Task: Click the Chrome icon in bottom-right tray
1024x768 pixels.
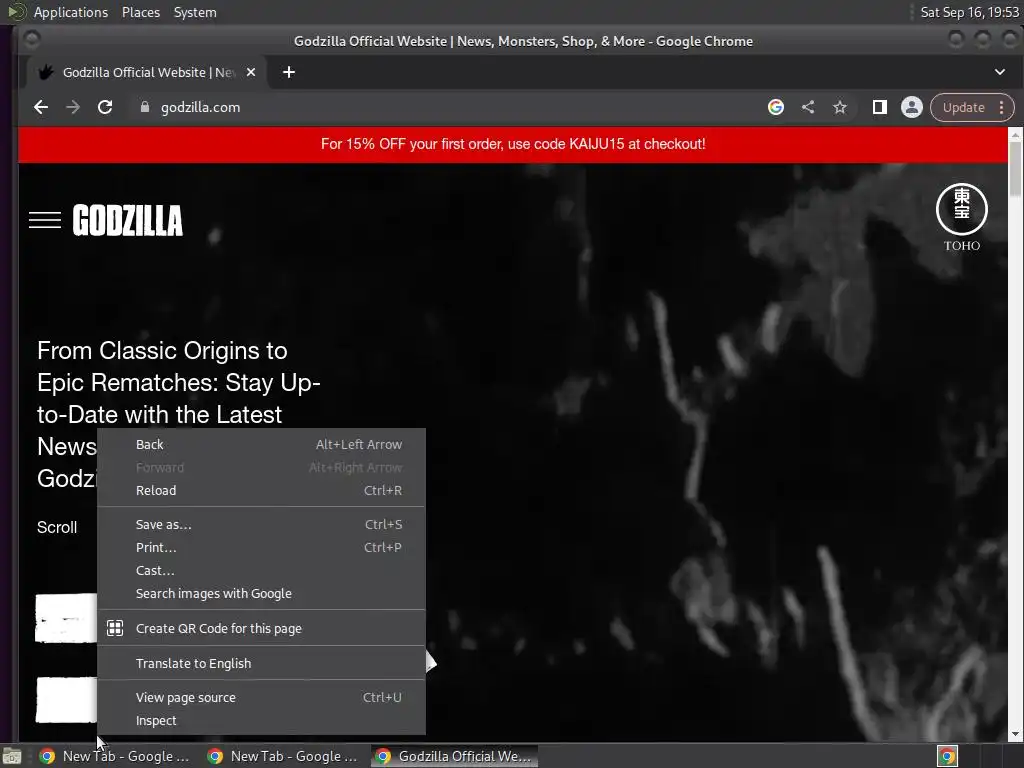Action: point(947,756)
